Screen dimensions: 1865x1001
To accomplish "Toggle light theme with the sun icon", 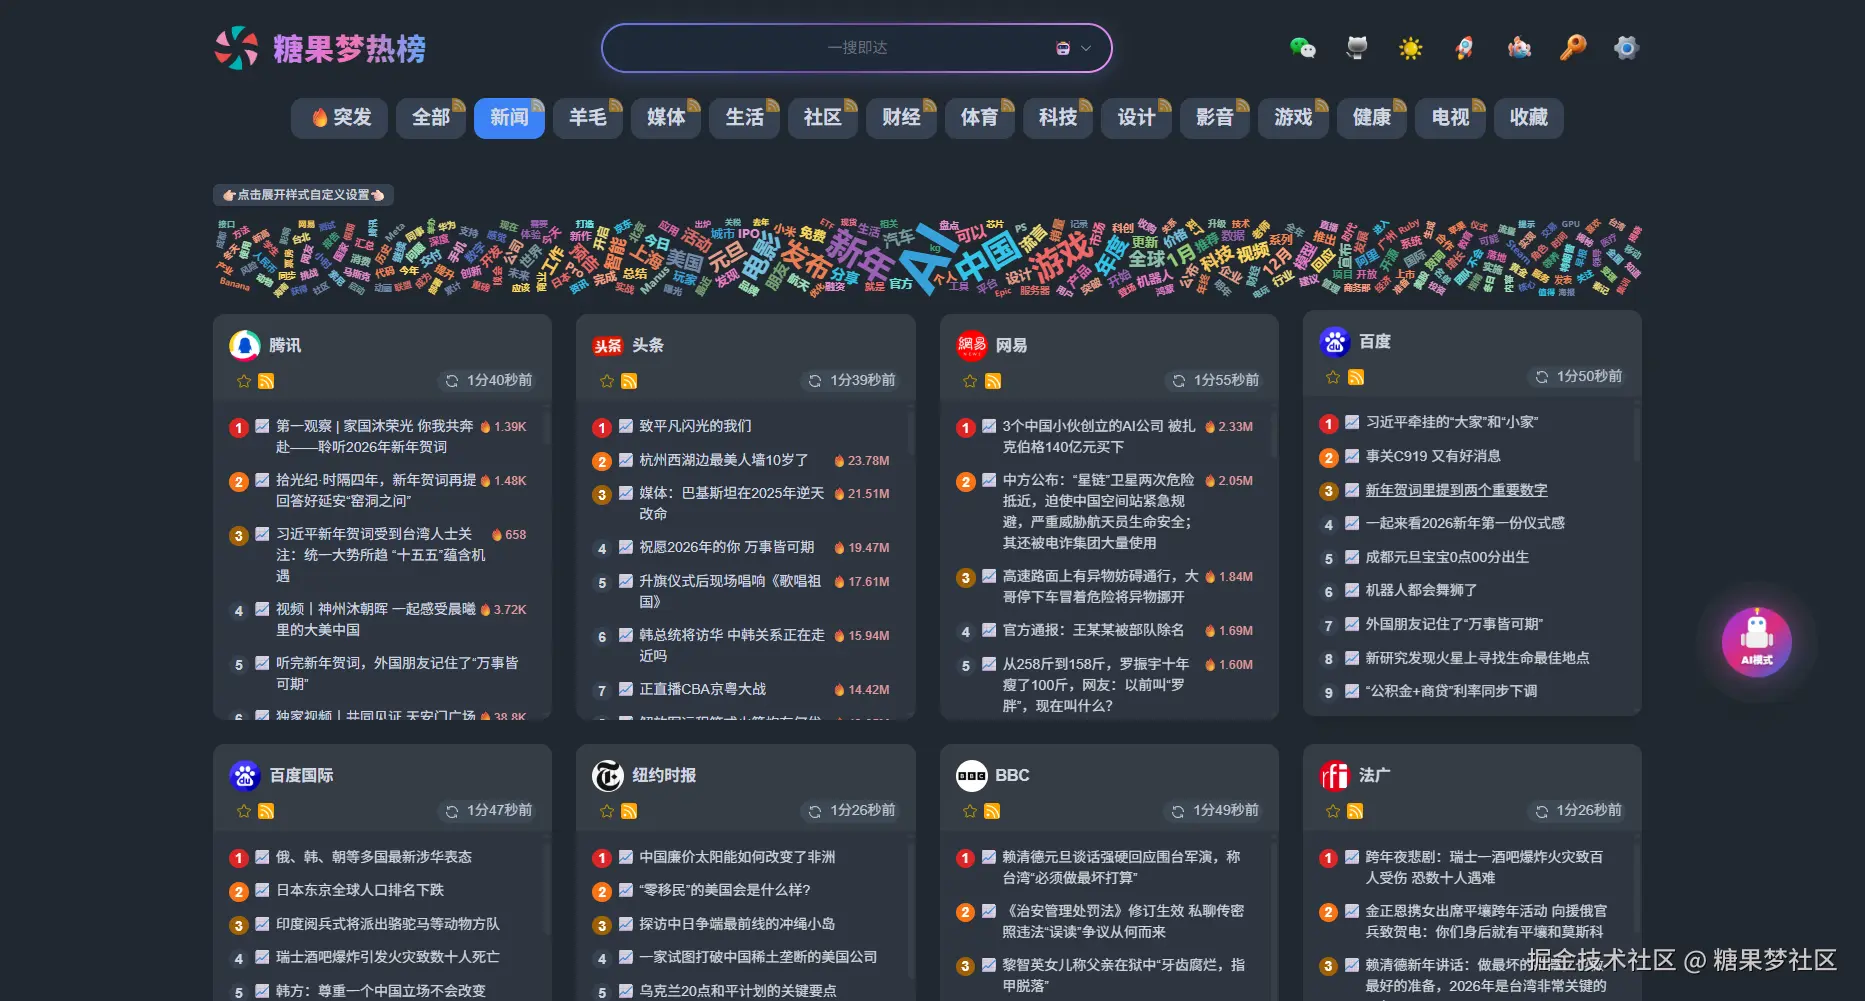I will (x=1411, y=48).
